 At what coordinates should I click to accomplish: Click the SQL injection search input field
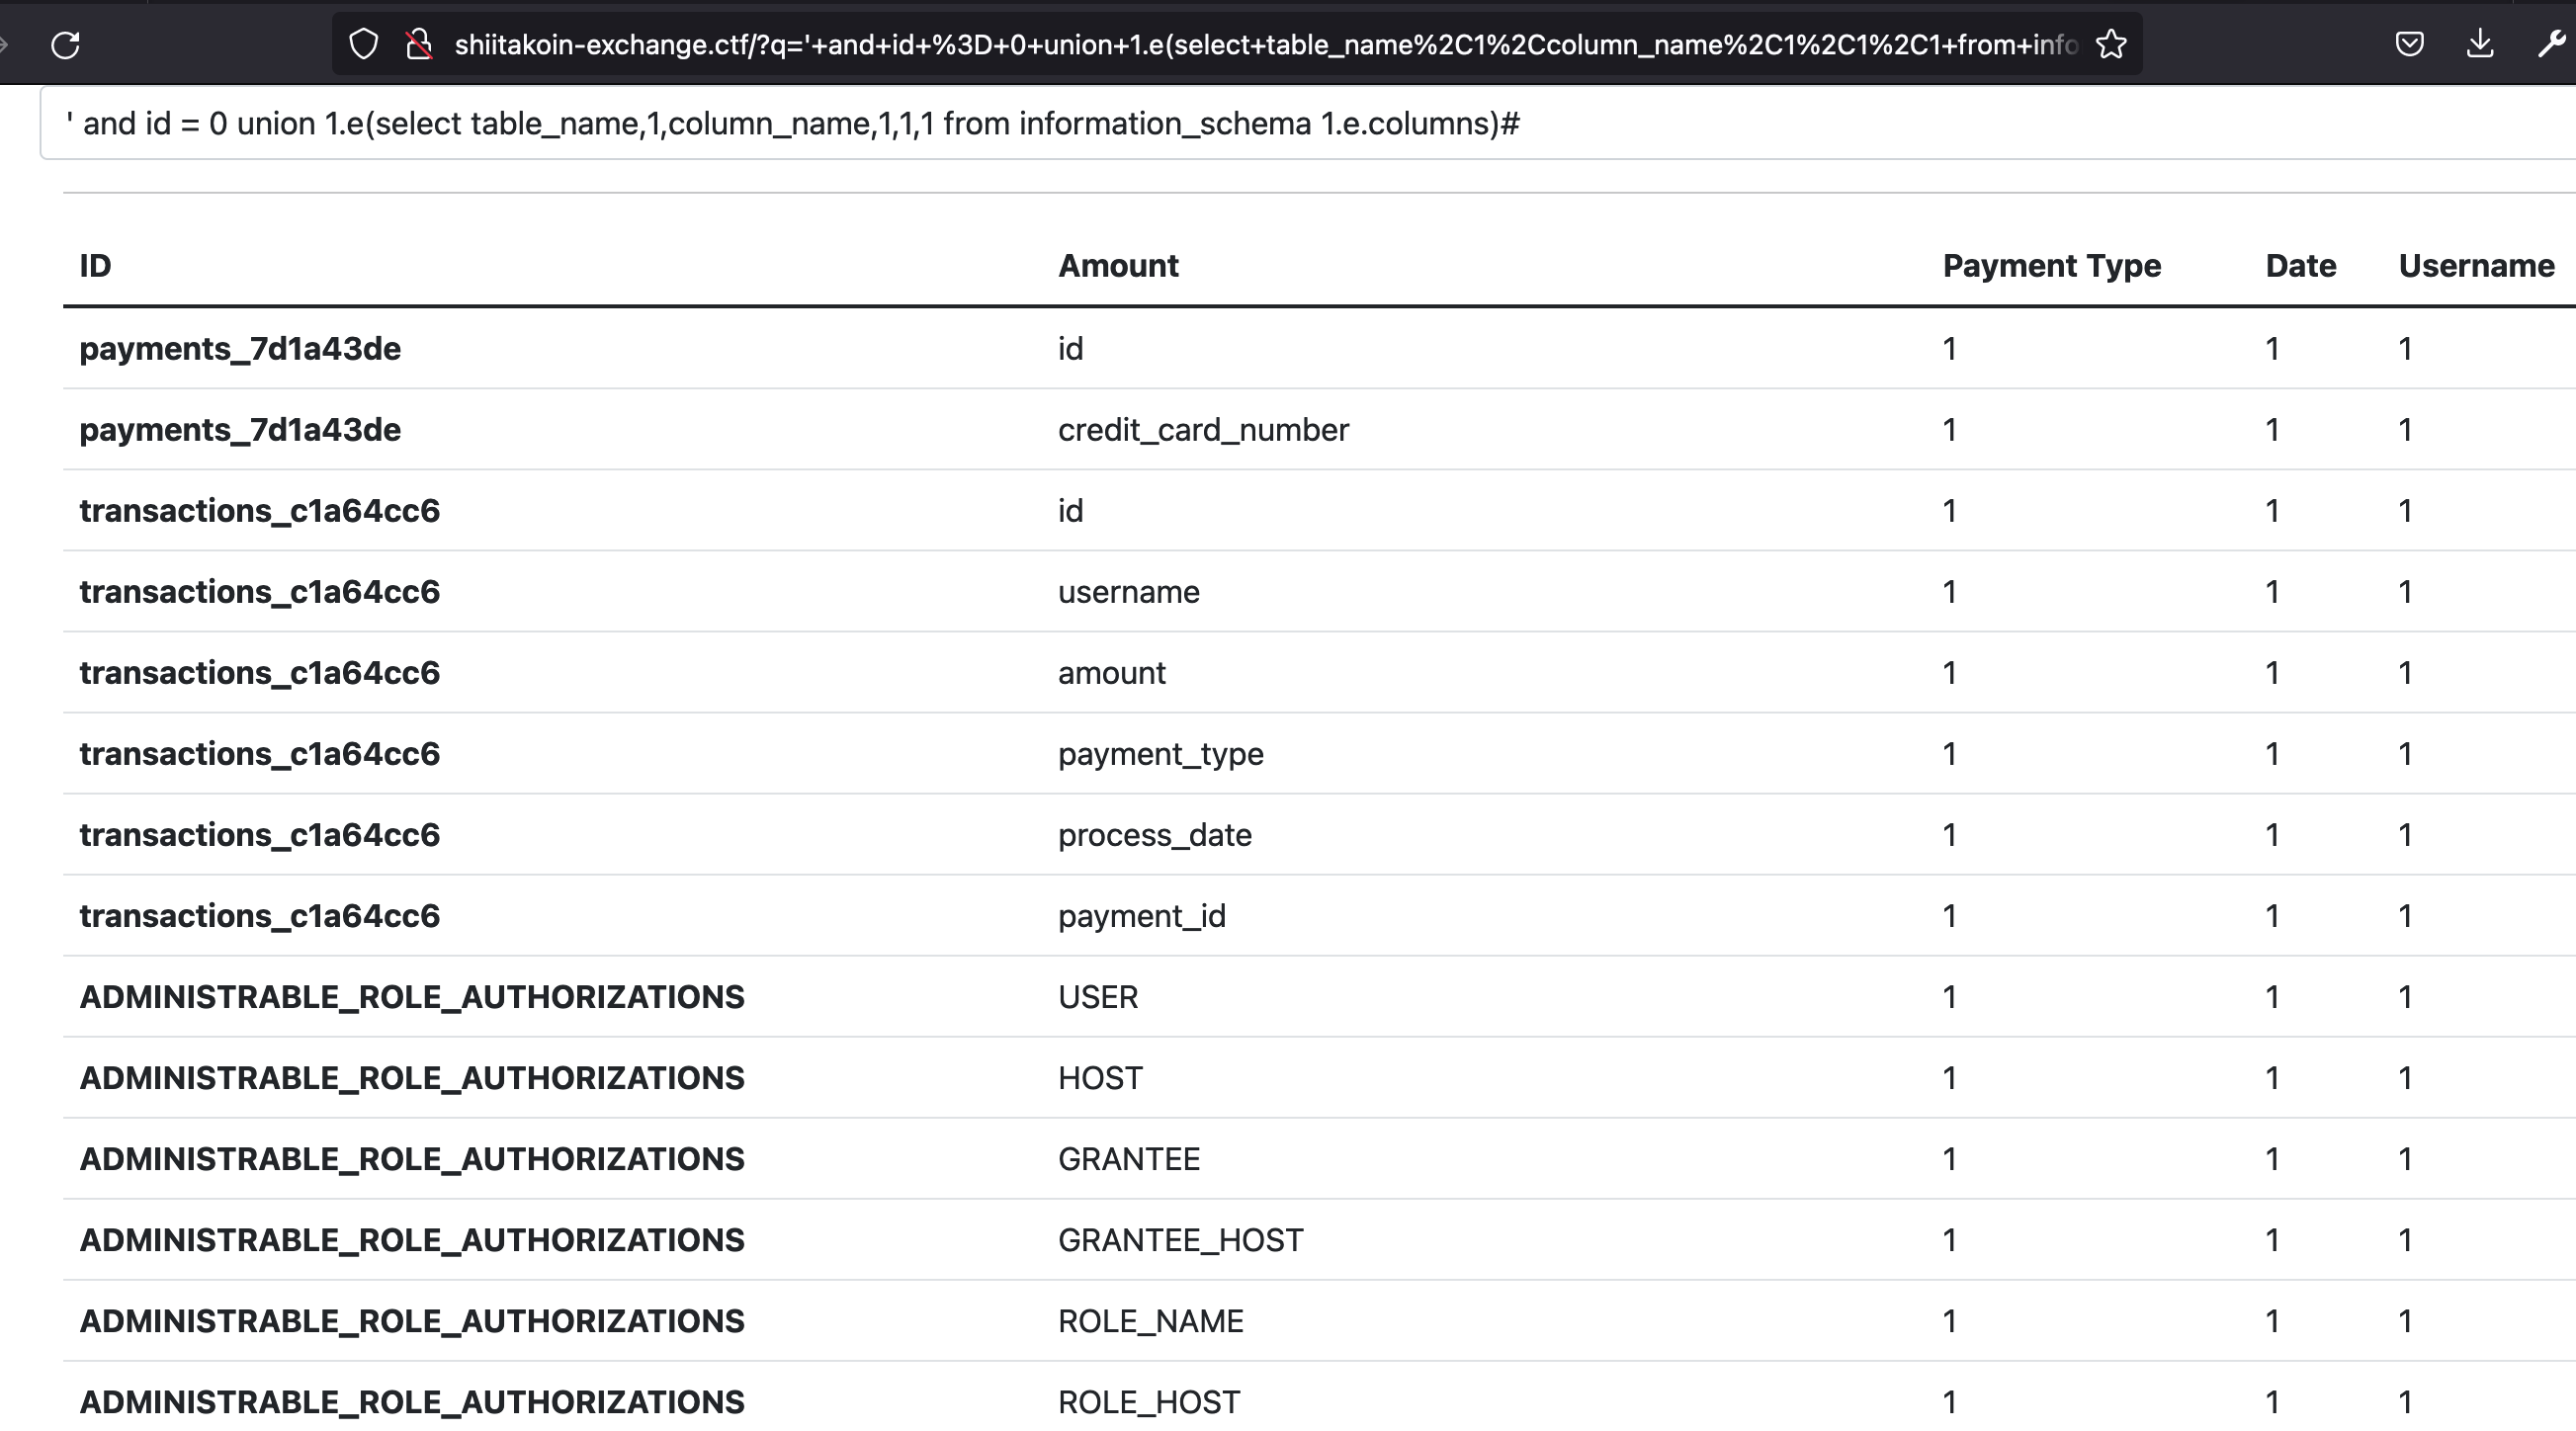(x=1307, y=123)
